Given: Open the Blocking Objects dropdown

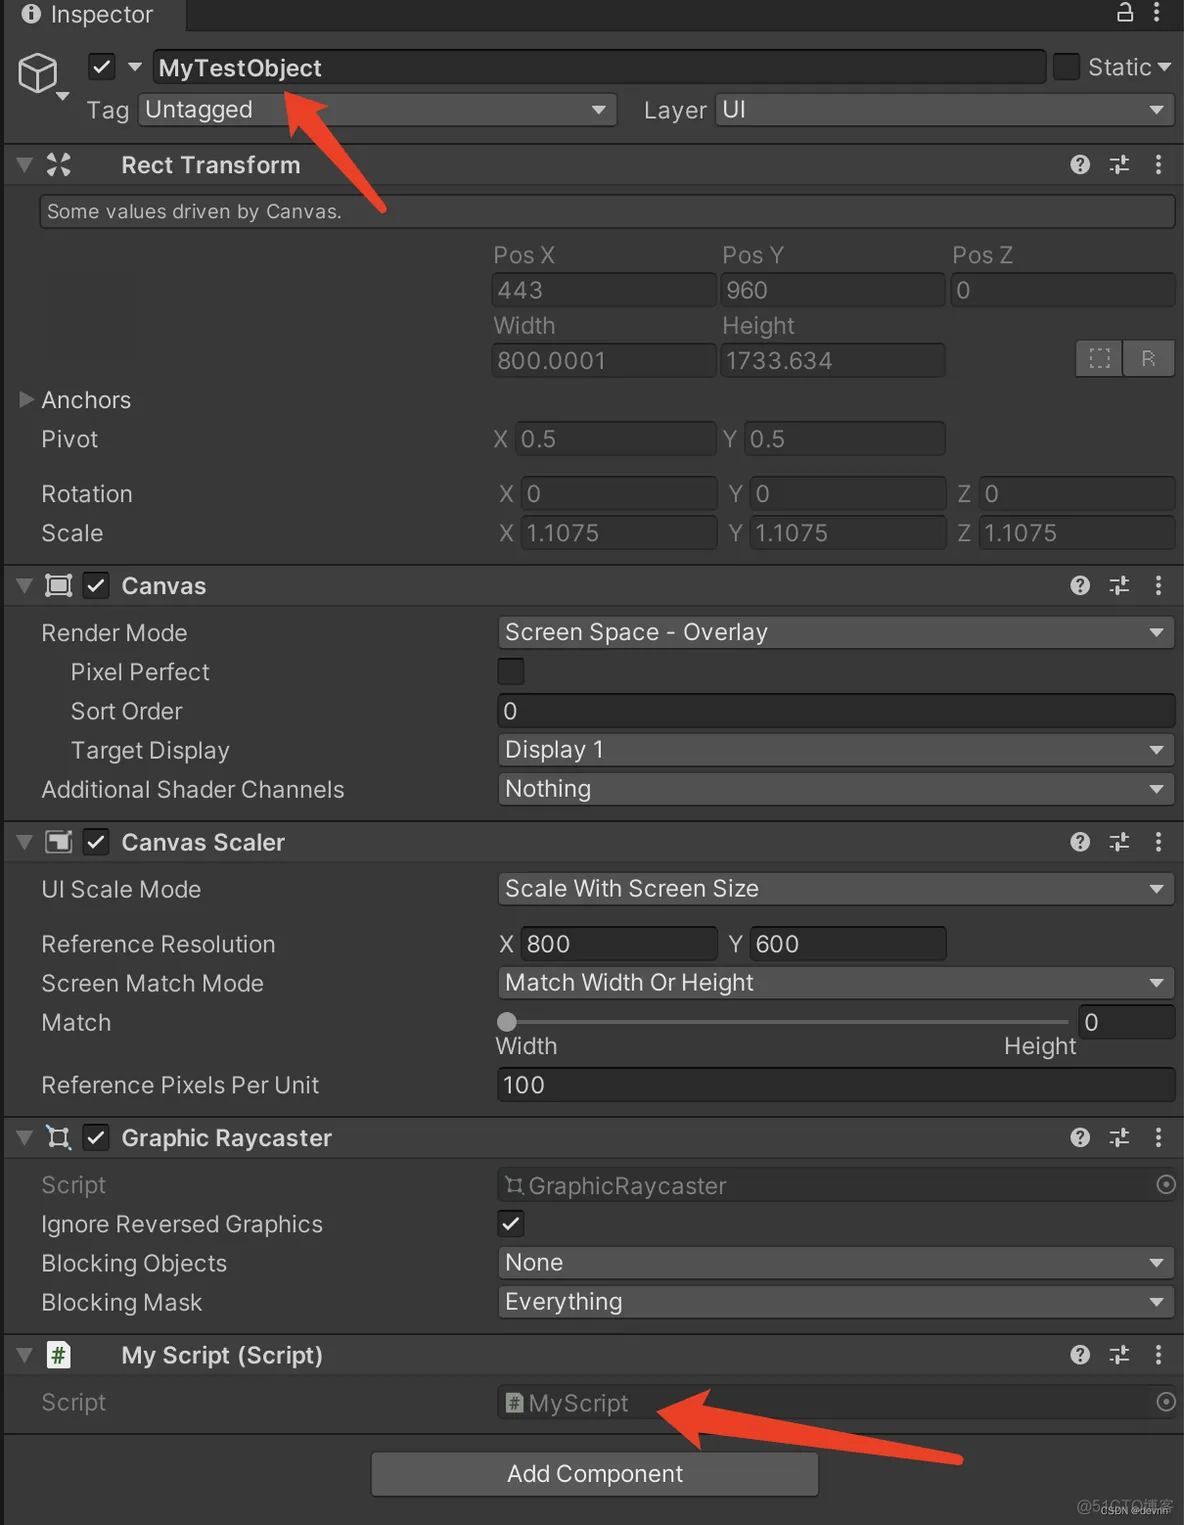Looking at the screenshot, I should [x=836, y=1262].
